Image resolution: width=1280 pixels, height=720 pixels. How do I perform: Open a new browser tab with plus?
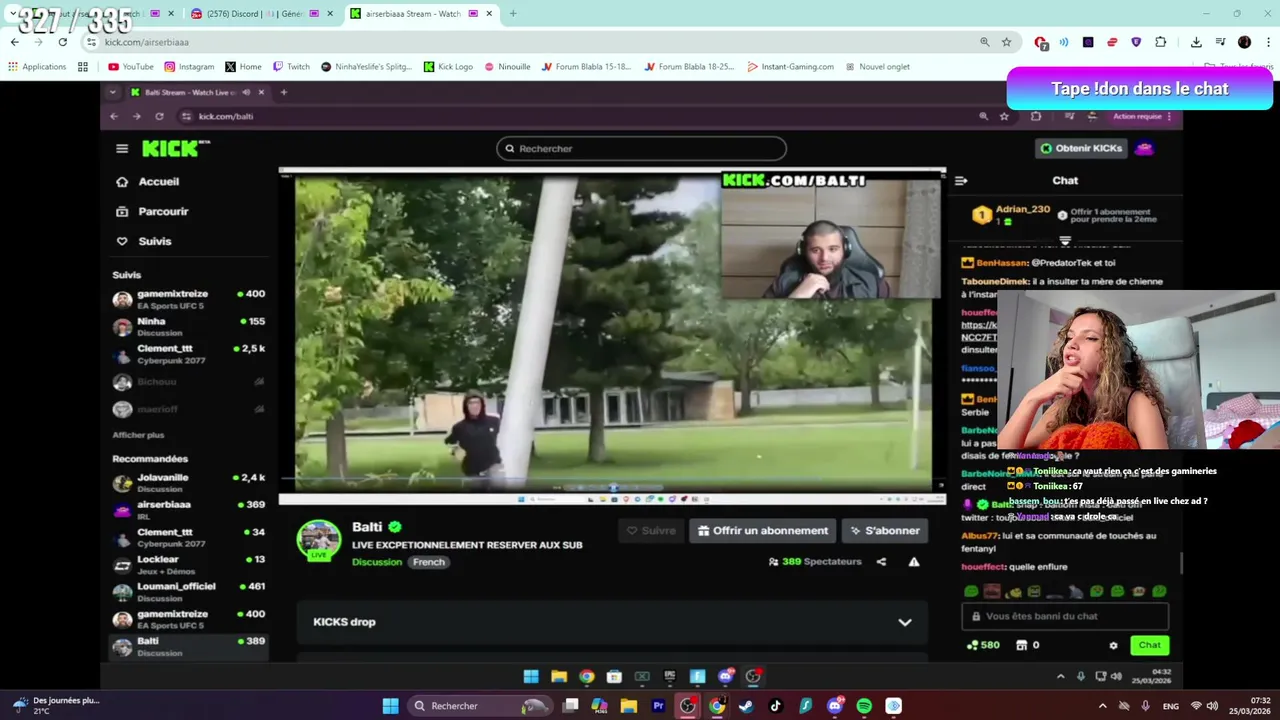[x=513, y=14]
